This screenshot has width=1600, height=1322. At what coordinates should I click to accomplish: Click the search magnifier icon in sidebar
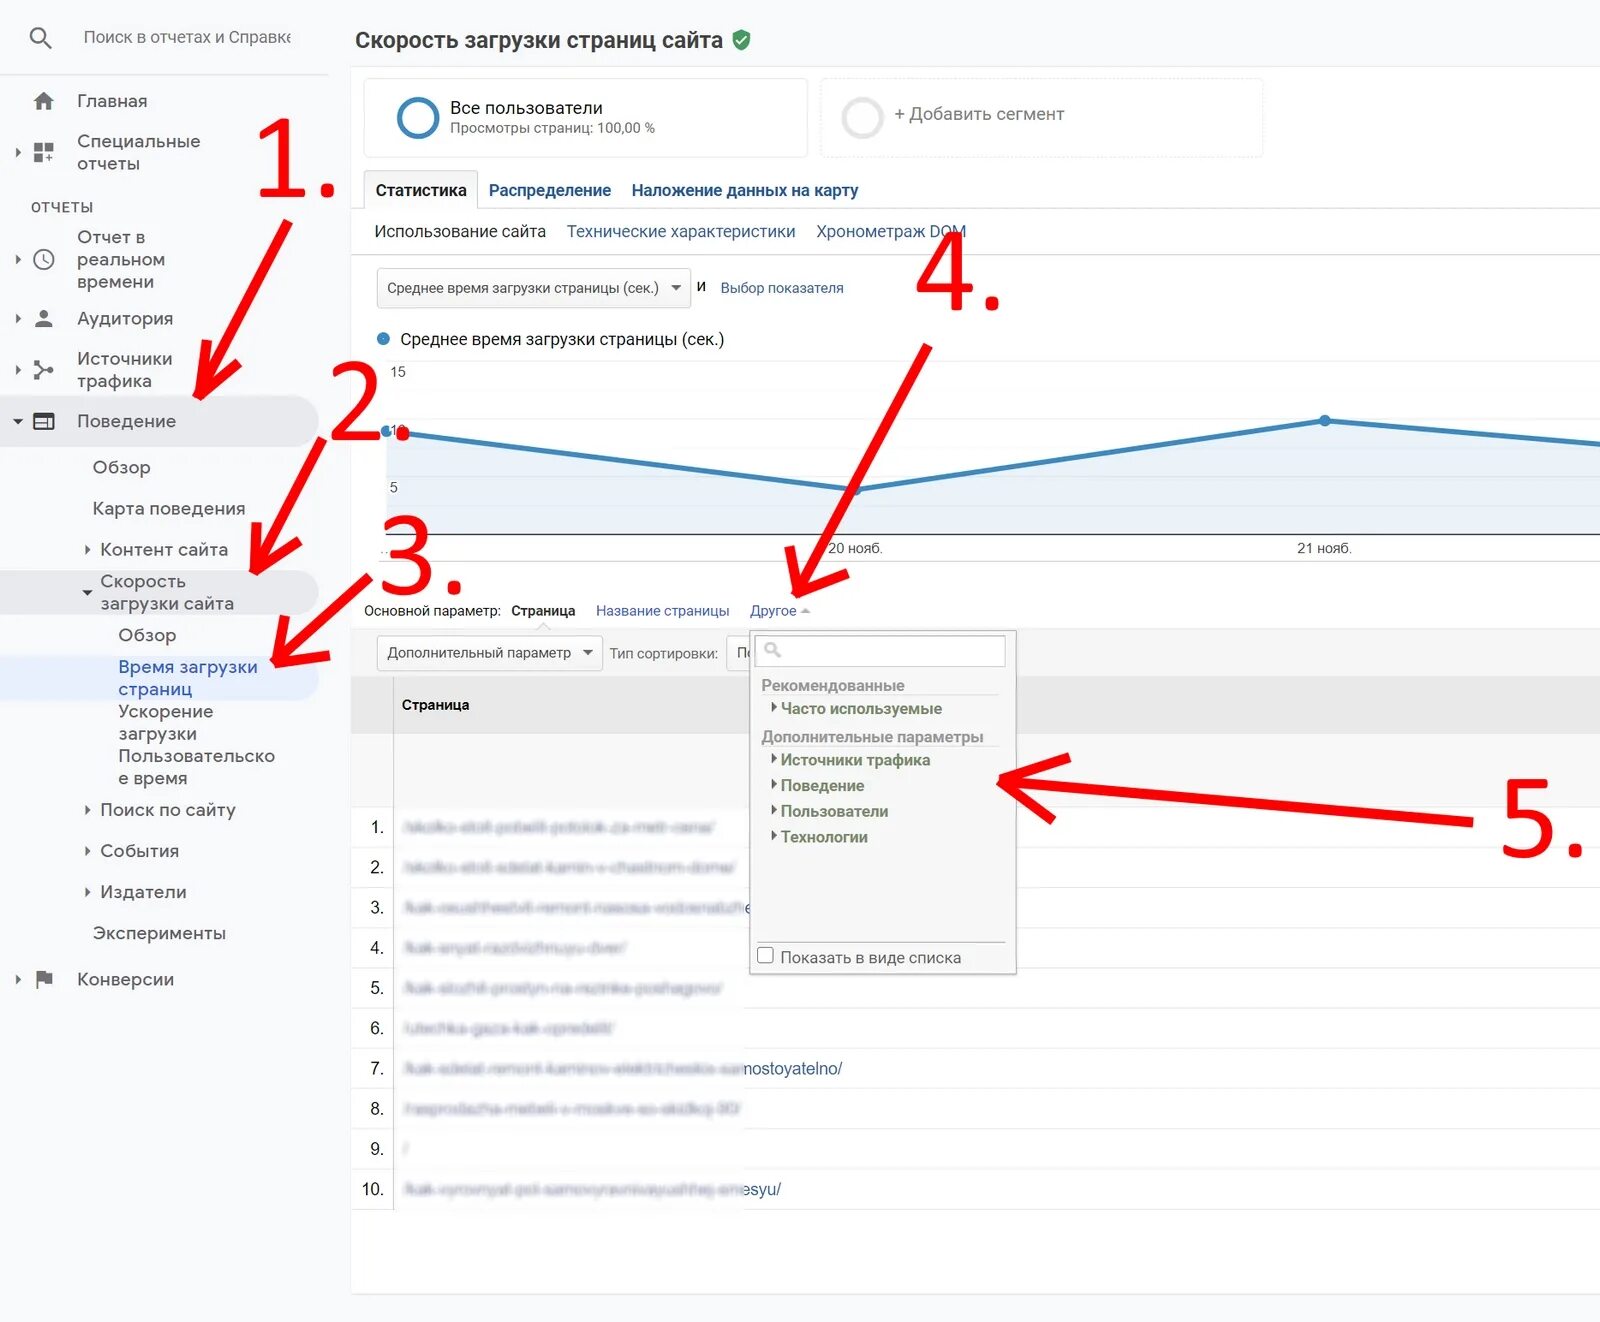(x=40, y=38)
